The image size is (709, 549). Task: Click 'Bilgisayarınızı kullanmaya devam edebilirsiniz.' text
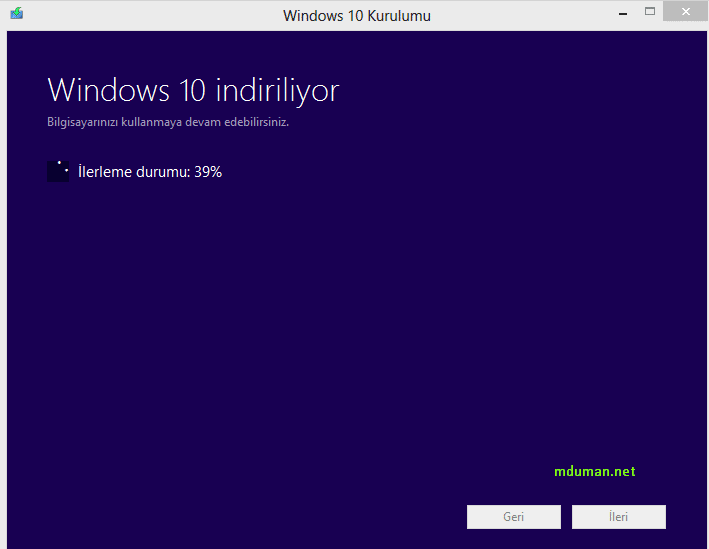[x=168, y=122]
